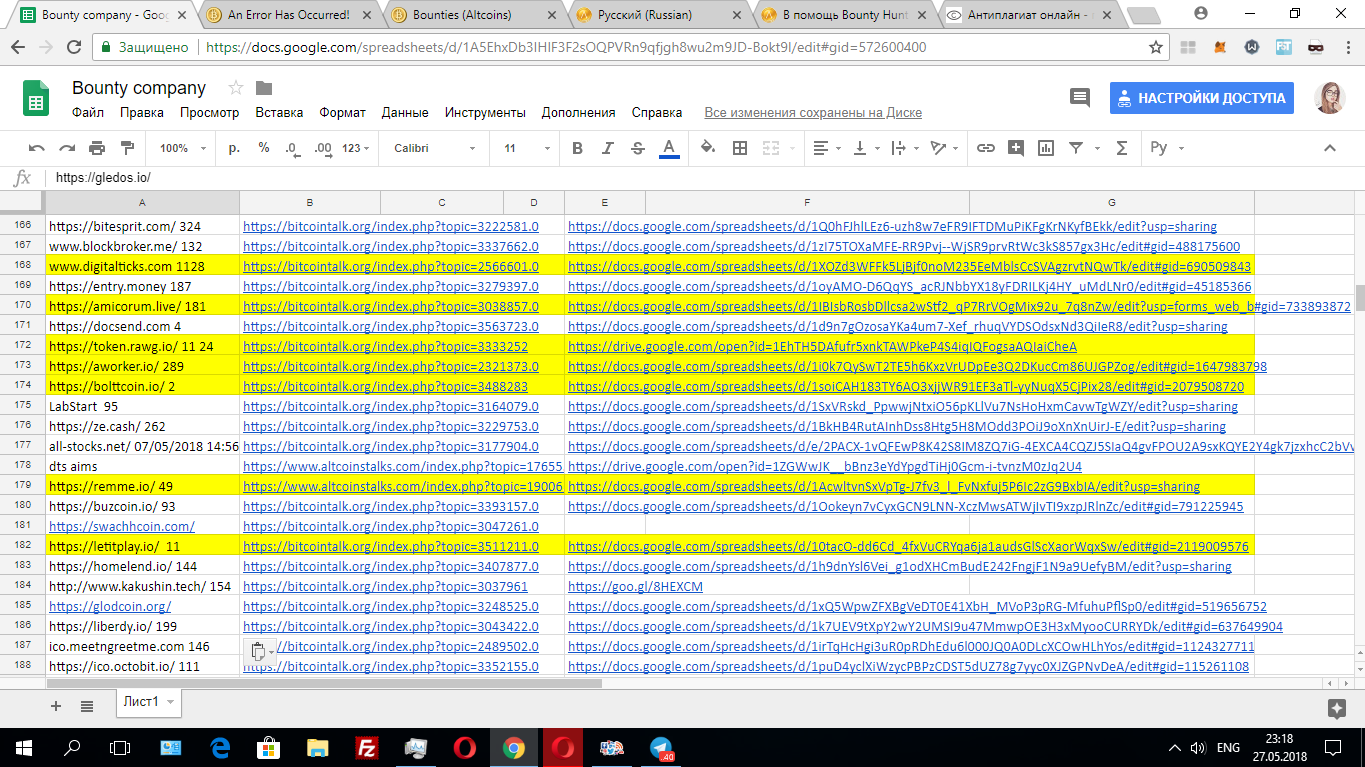Image resolution: width=1365 pixels, height=767 pixels.
Task: Open the Формат menu
Action: pos(343,113)
